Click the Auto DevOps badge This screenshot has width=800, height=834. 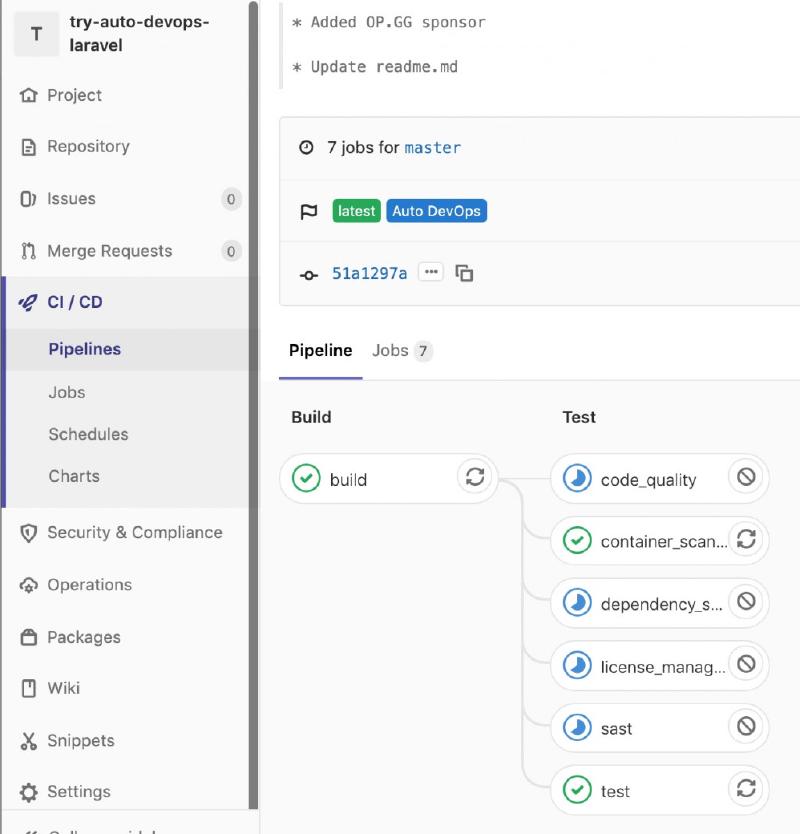click(436, 210)
